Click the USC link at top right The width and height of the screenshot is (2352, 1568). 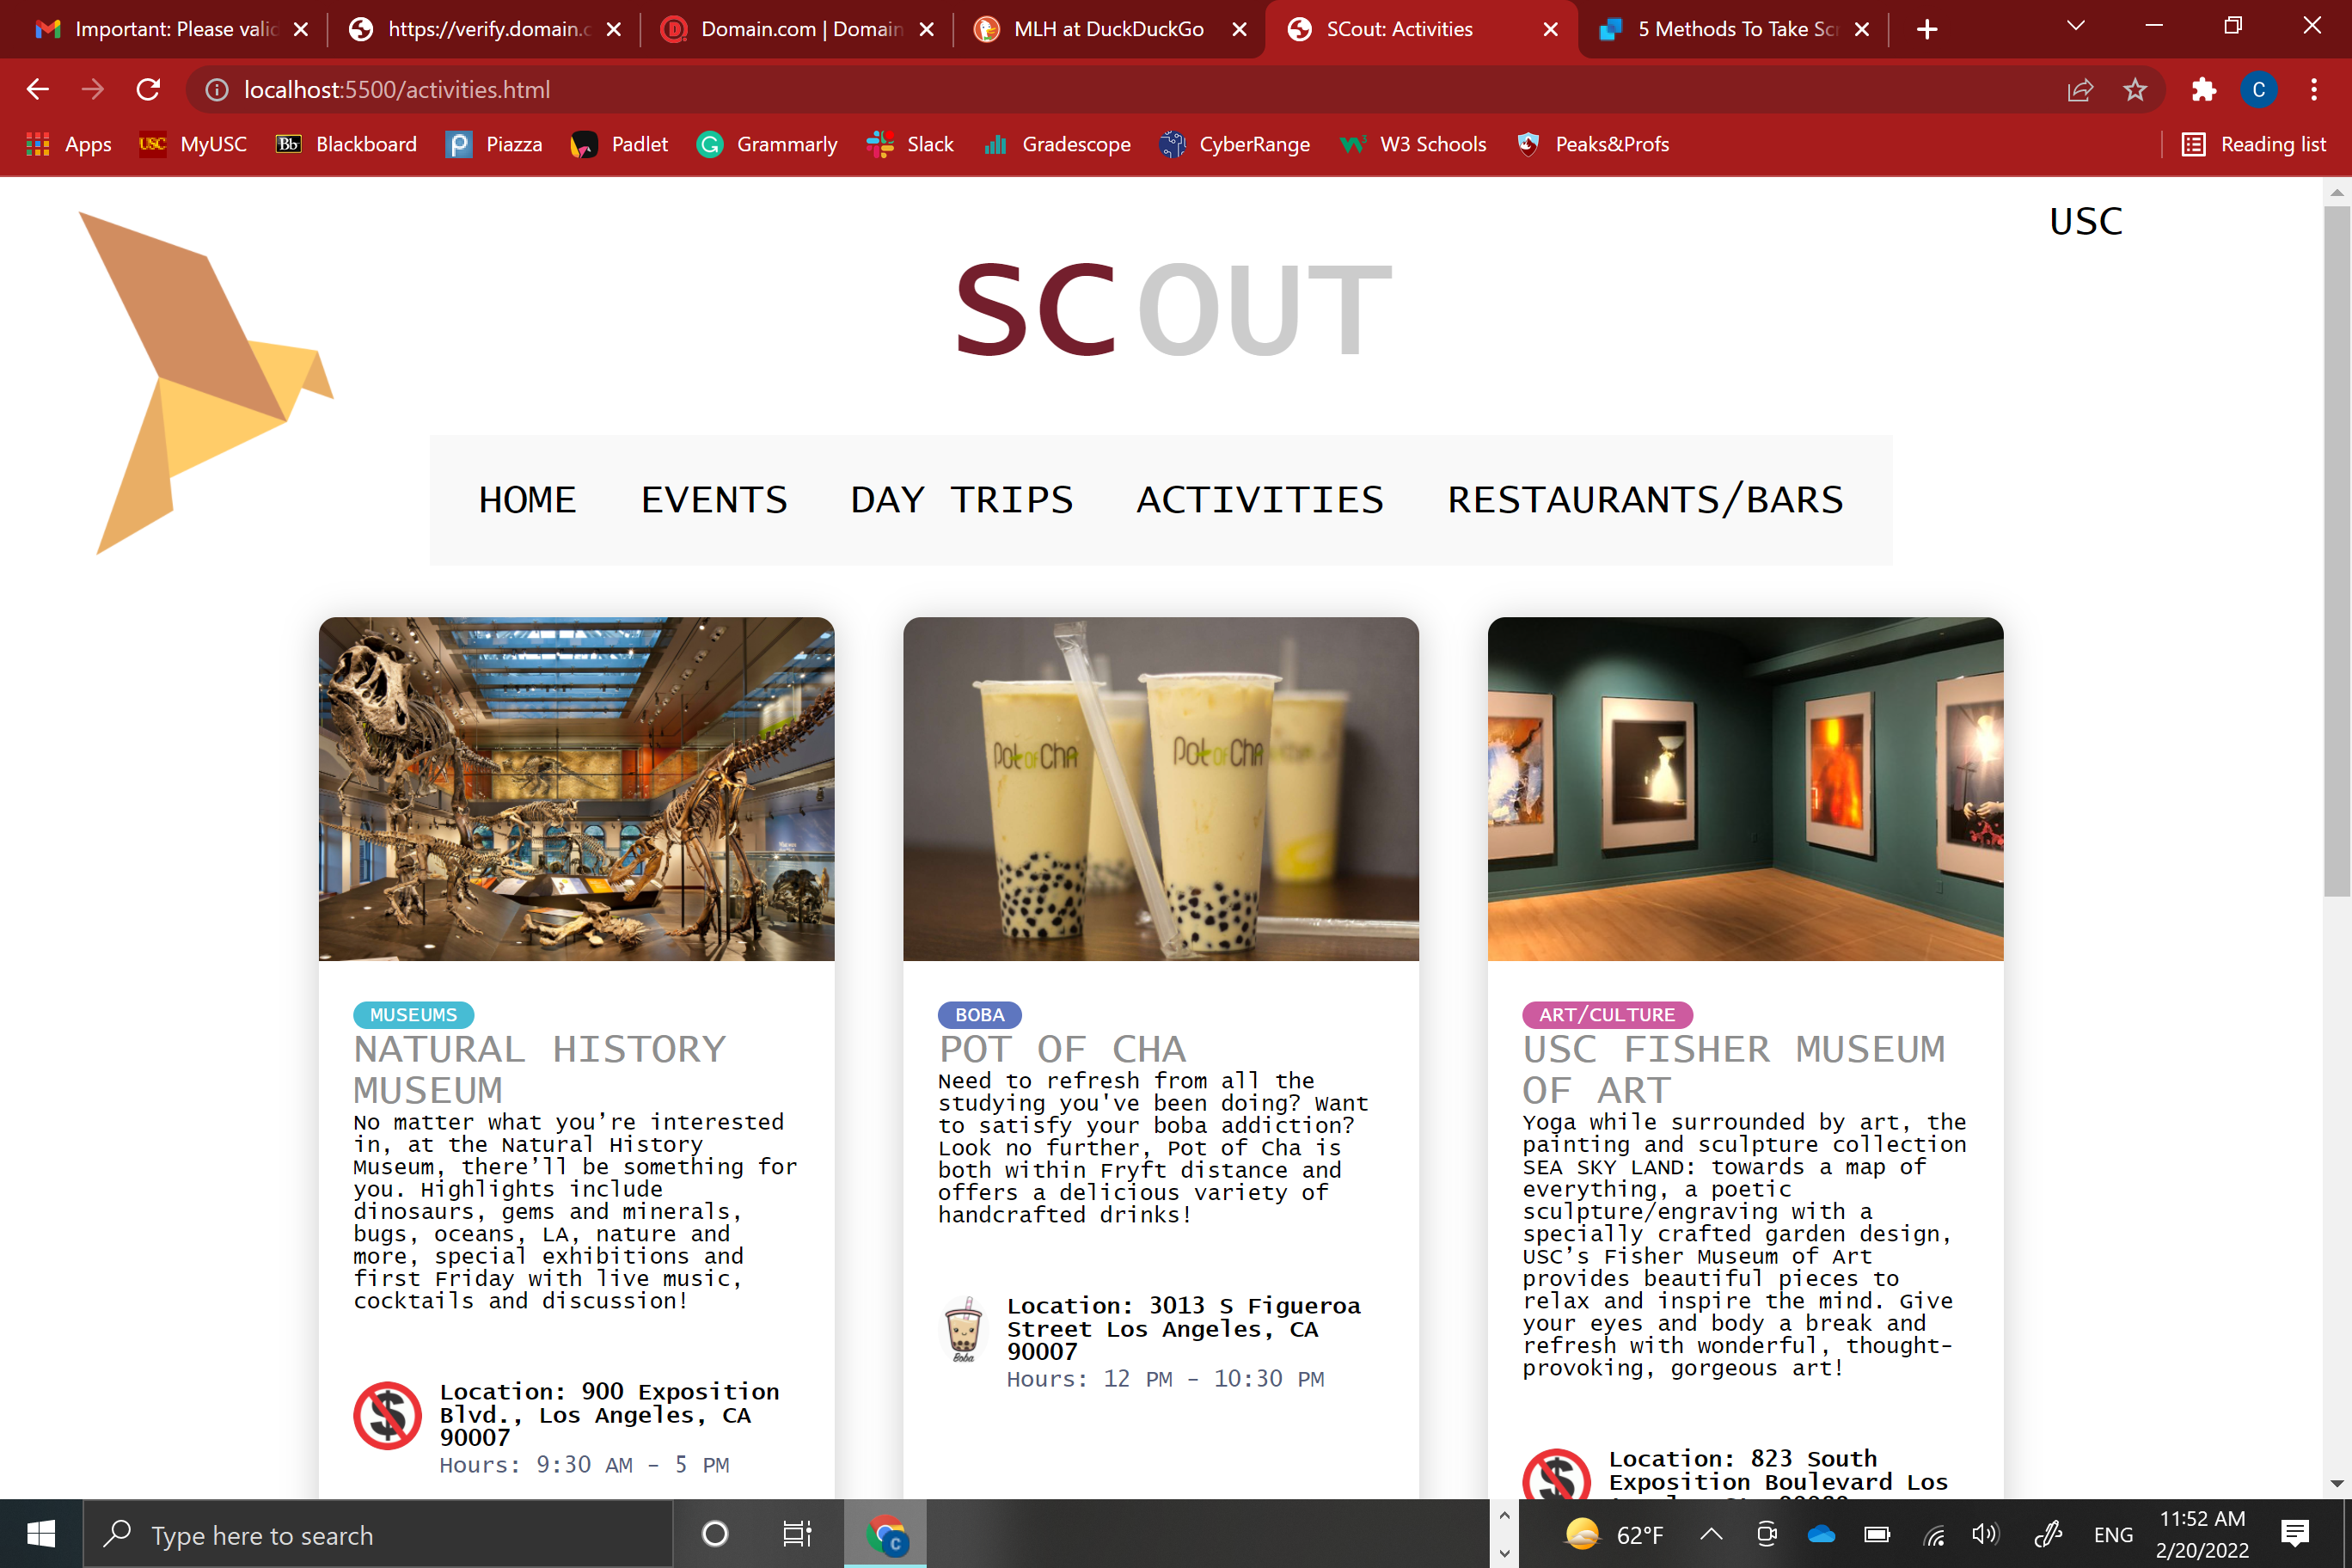pyautogui.click(x=2085, y=221)
